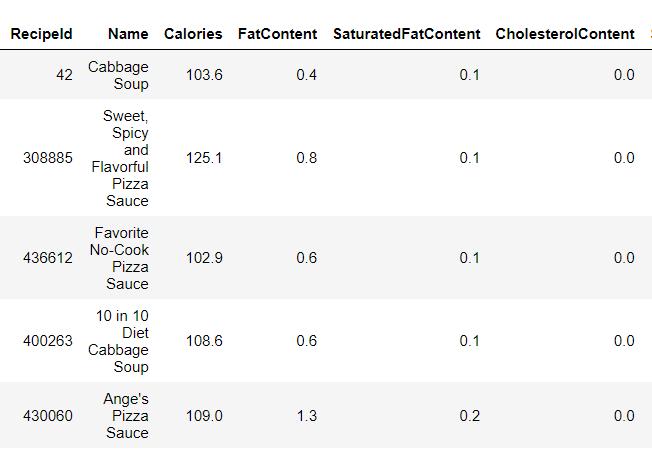
Task: Click the Calories value 109.0
Action: [x=204, y=416]
